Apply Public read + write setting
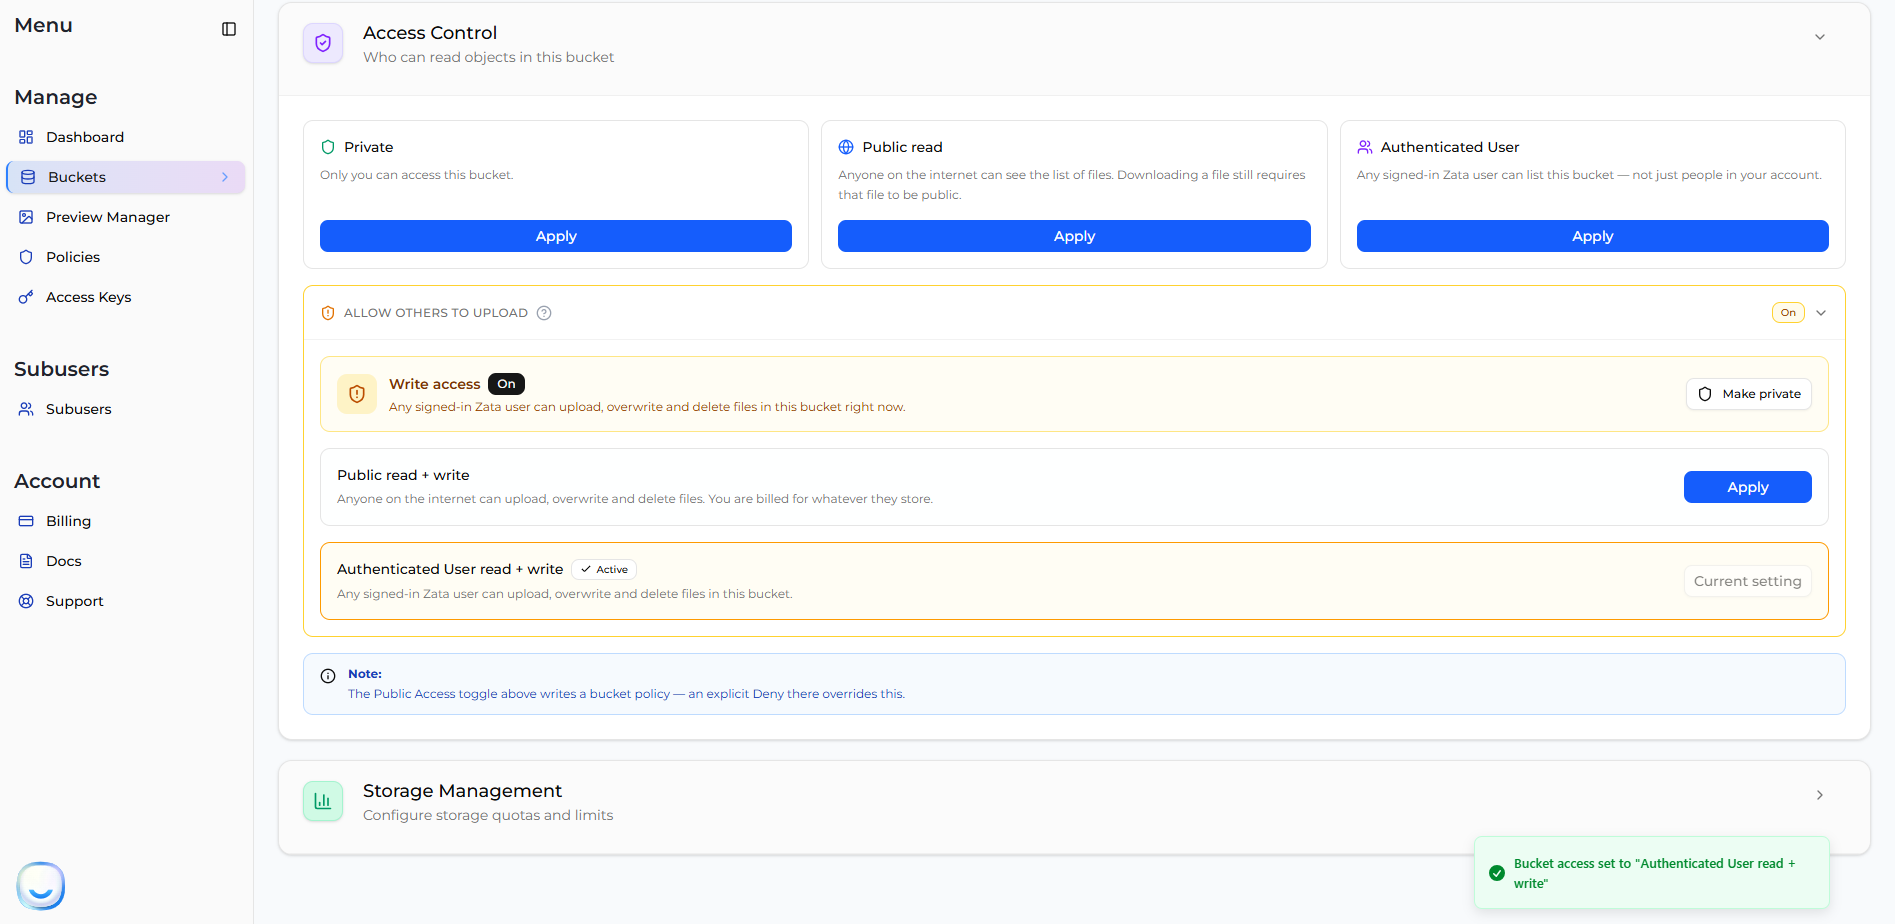 point(1748,487)
